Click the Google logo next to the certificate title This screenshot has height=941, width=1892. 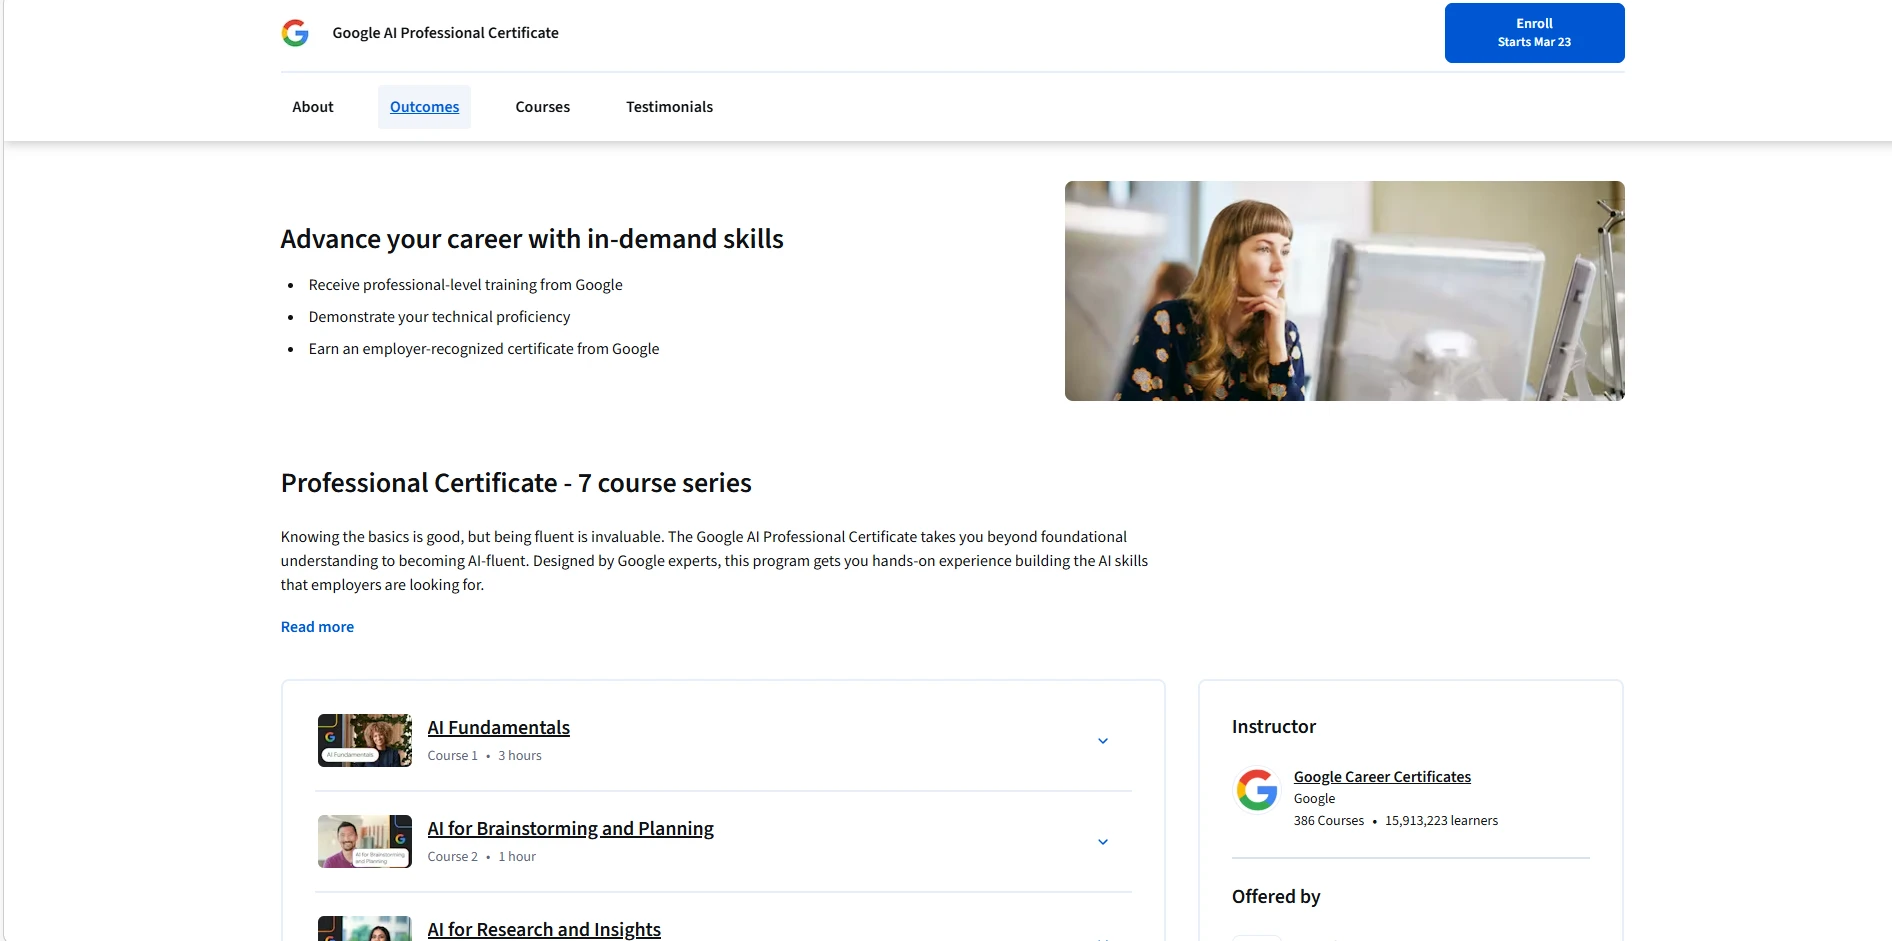pos(295,32)
